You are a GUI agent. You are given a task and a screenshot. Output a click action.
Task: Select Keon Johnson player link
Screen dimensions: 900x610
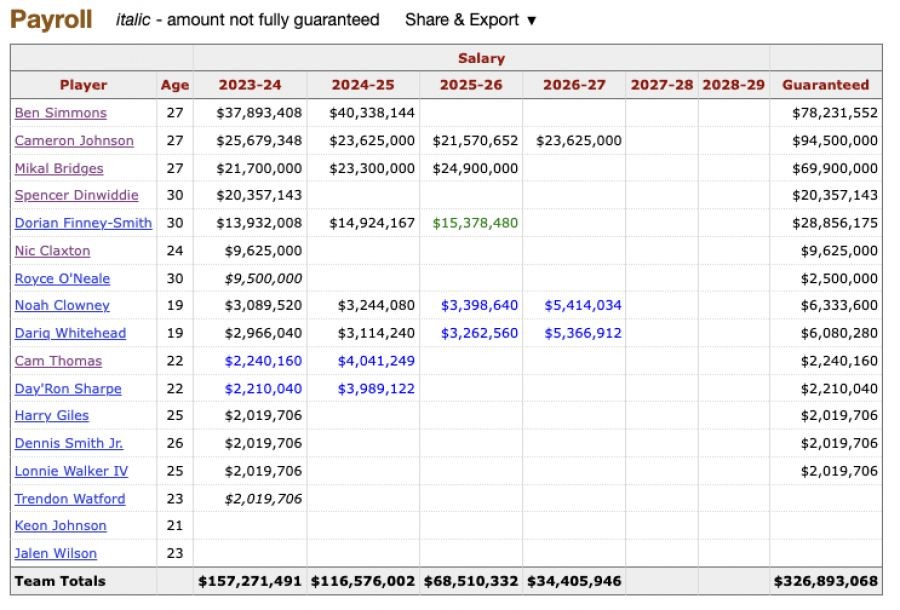pos(60,526)
